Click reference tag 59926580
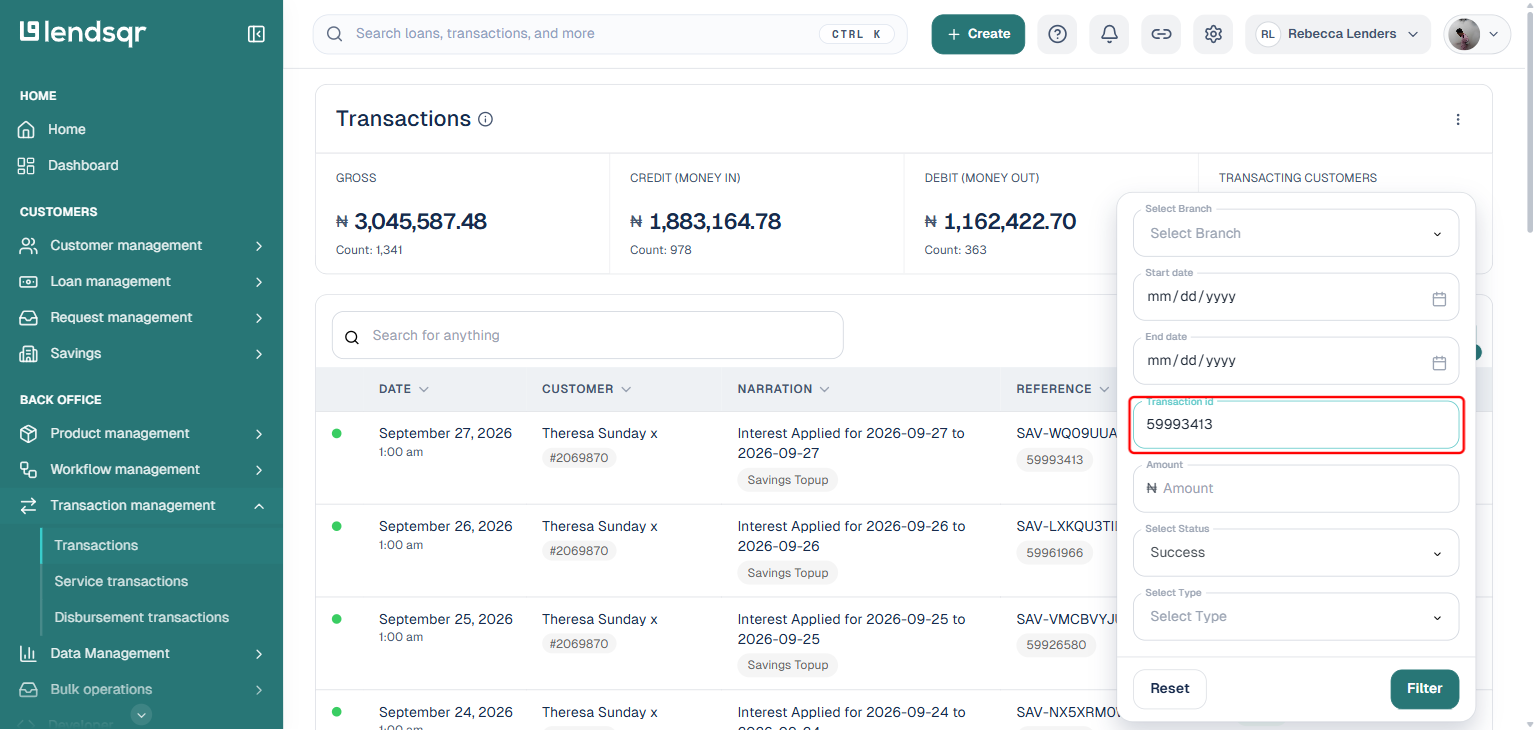Screen dimensions: 1535x730 tap(1056, 645)
